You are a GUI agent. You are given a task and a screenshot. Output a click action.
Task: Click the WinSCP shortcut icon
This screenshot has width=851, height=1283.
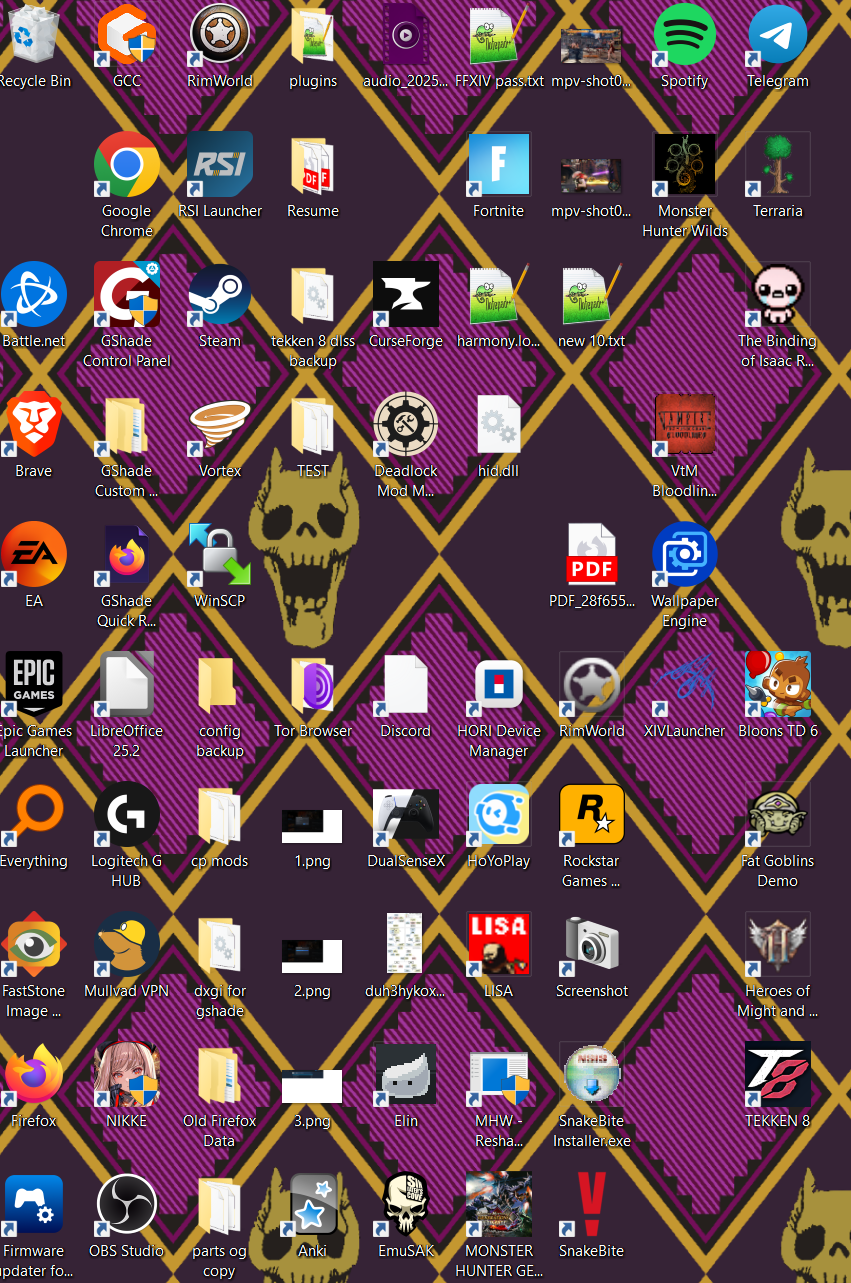(x=220, y=555)
